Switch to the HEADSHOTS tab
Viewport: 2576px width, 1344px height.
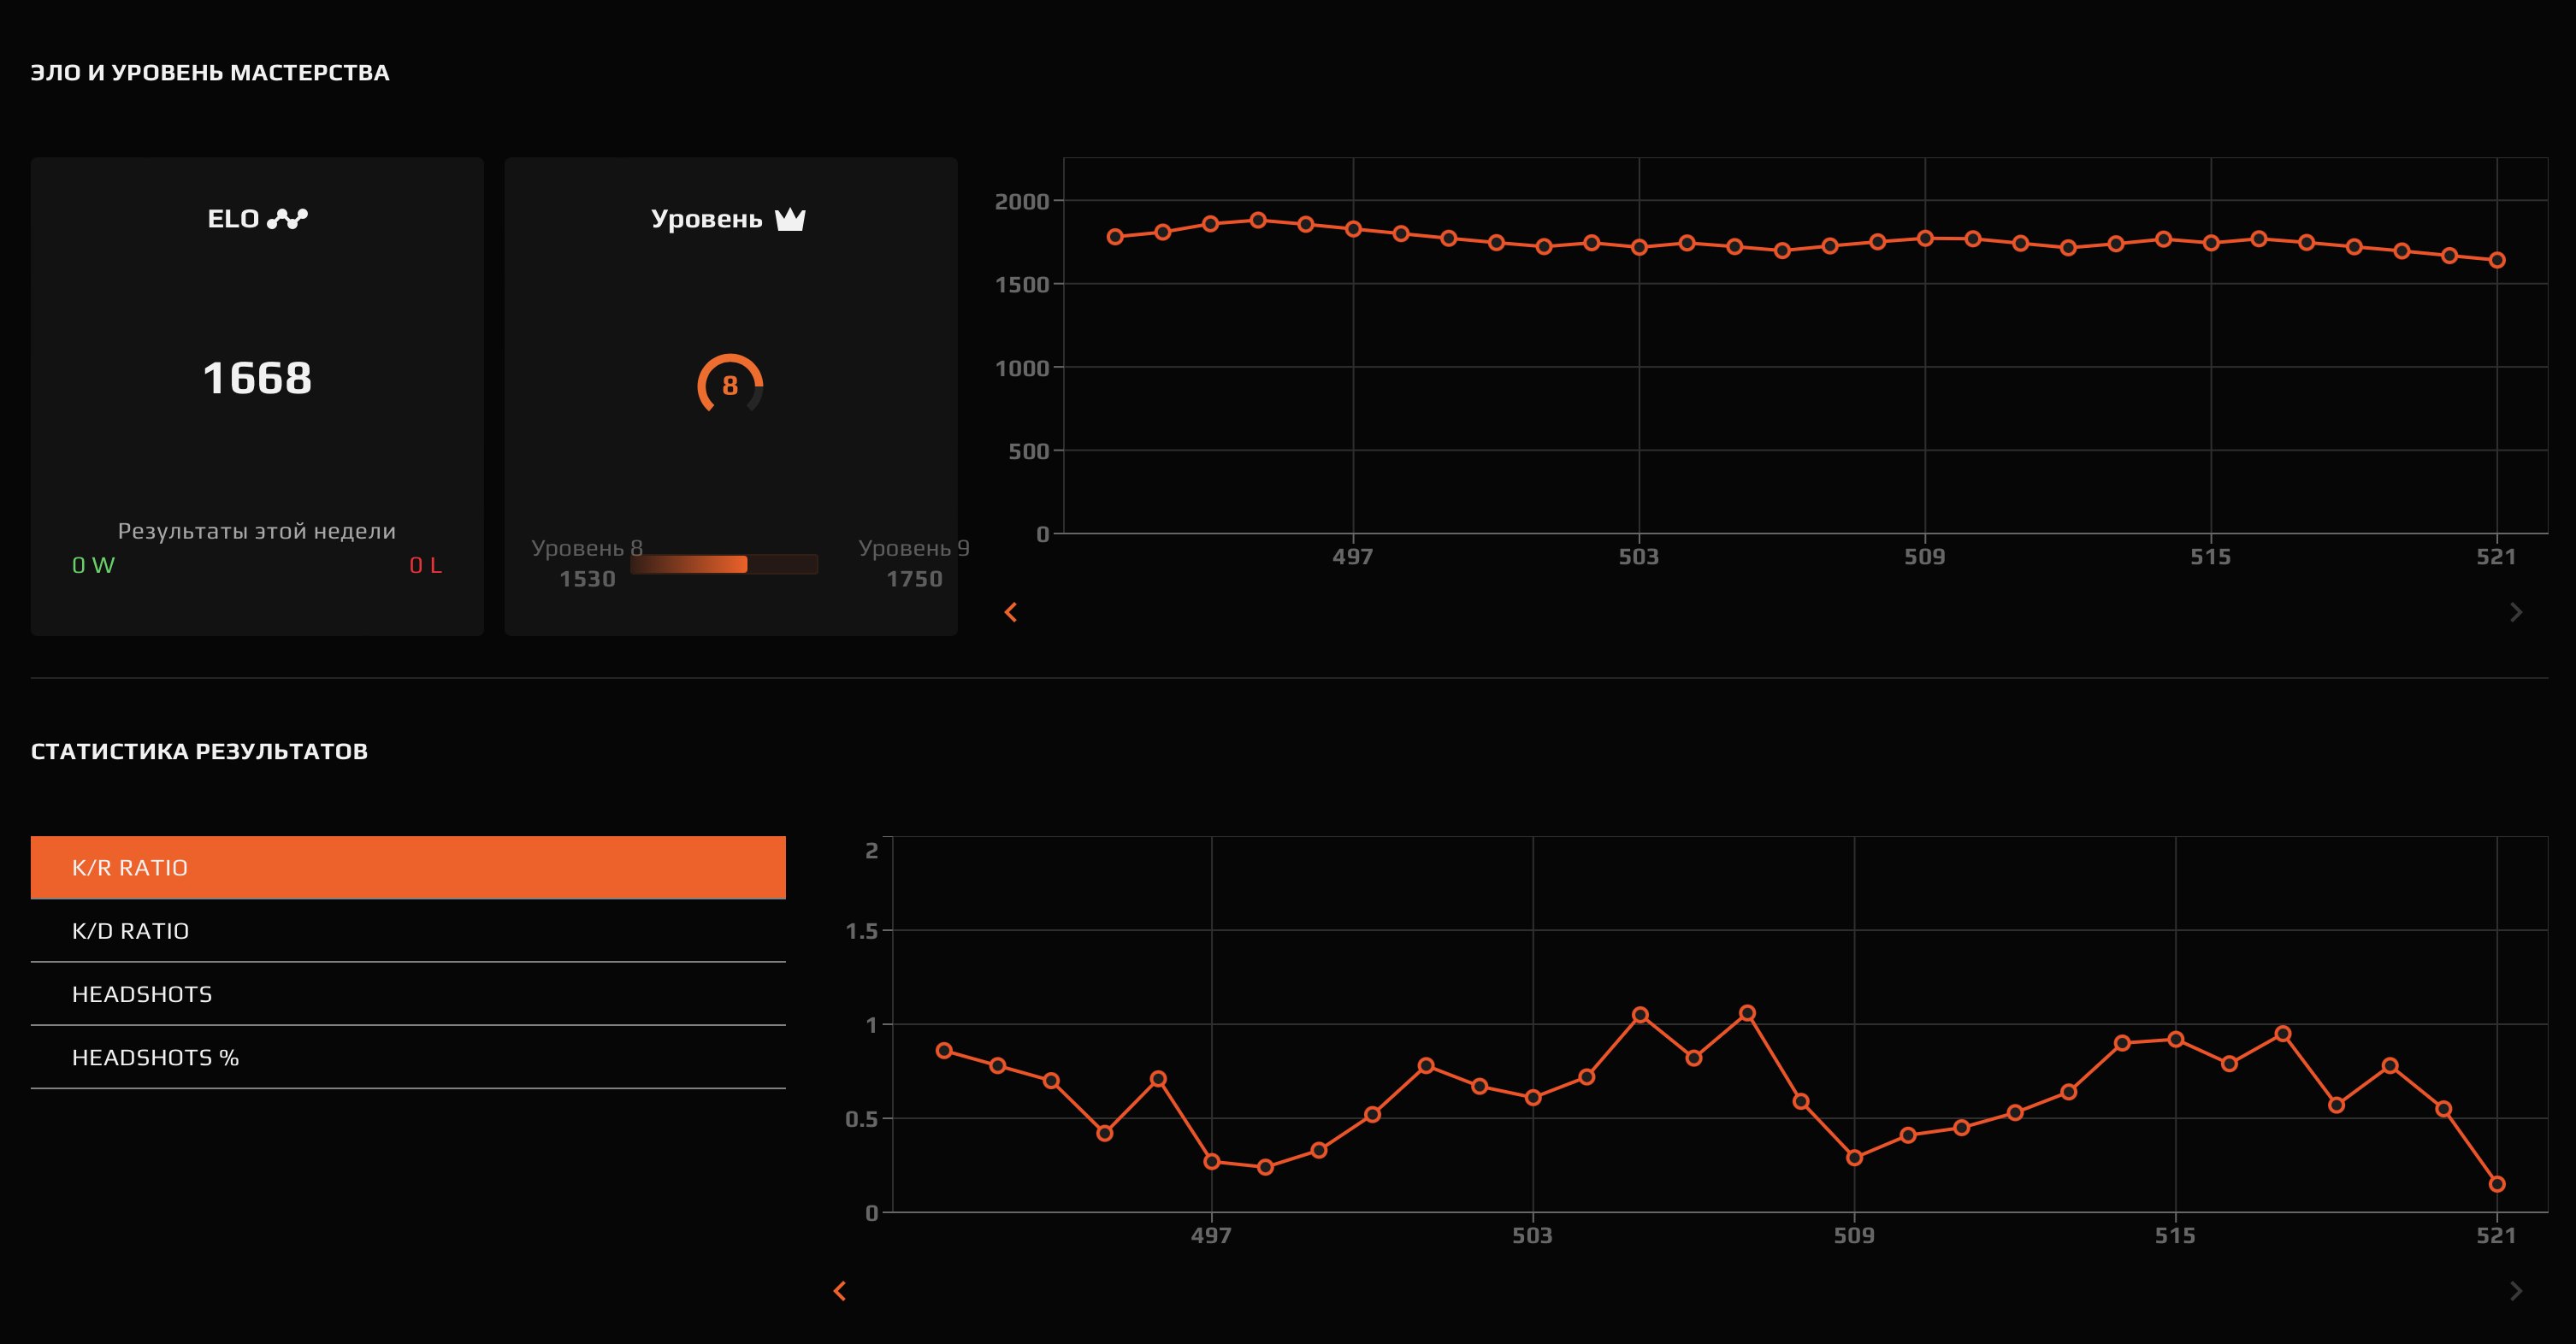(x=409, y=994)
